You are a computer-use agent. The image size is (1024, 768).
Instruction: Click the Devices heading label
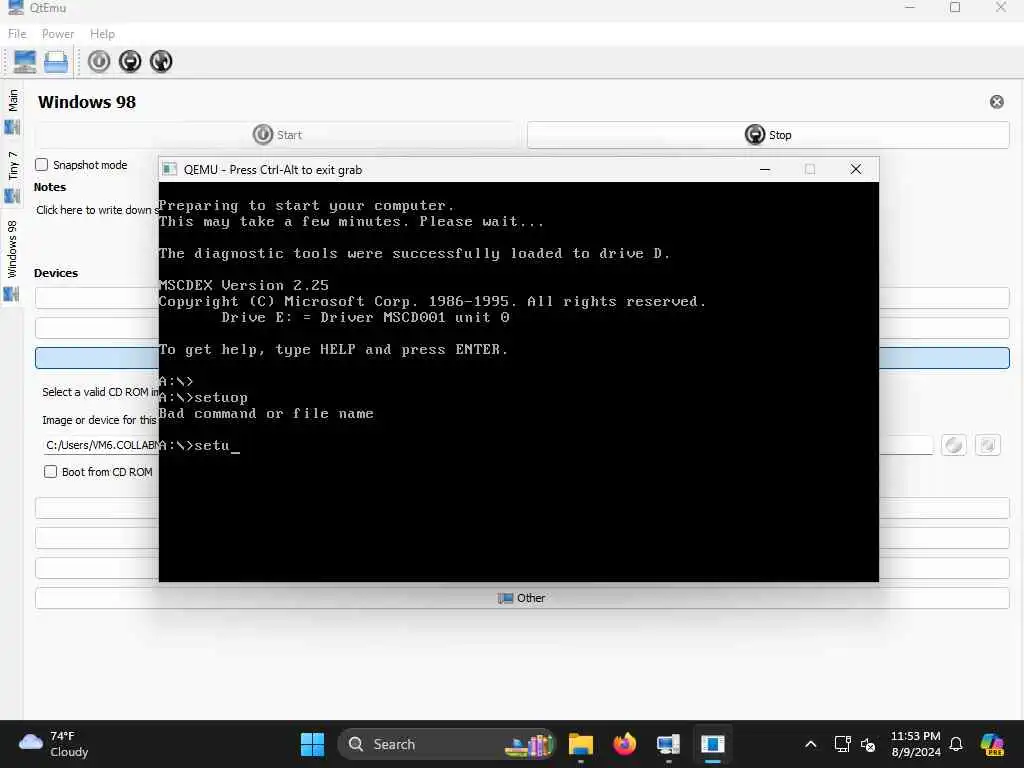56,273
